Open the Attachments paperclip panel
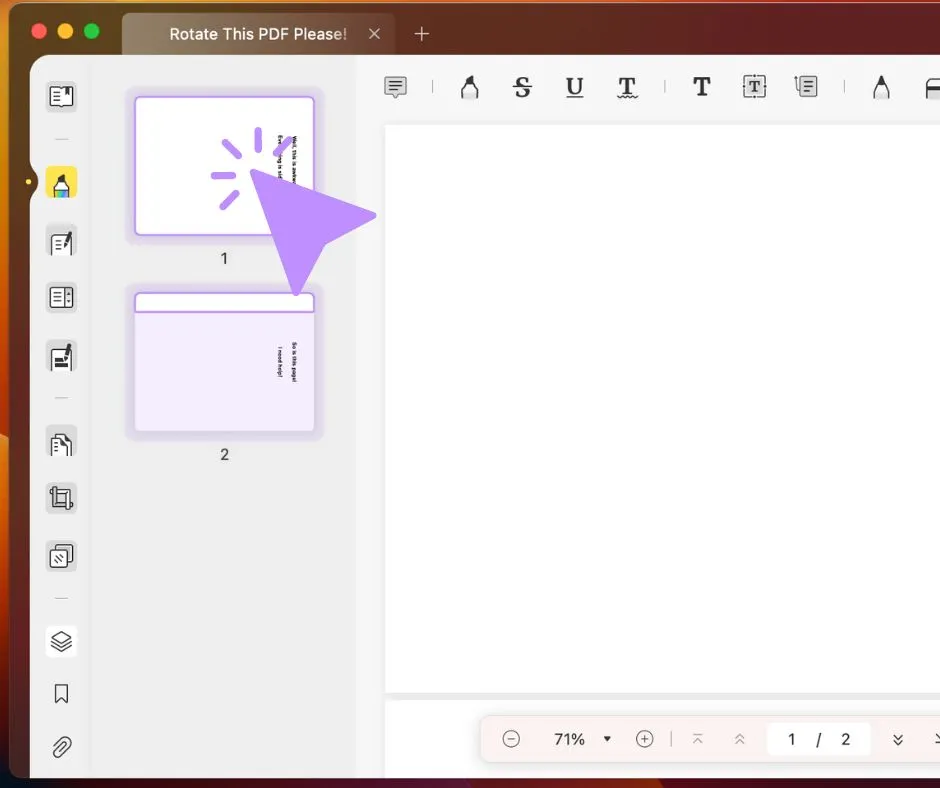940x788 pixels. coord(61,747)
